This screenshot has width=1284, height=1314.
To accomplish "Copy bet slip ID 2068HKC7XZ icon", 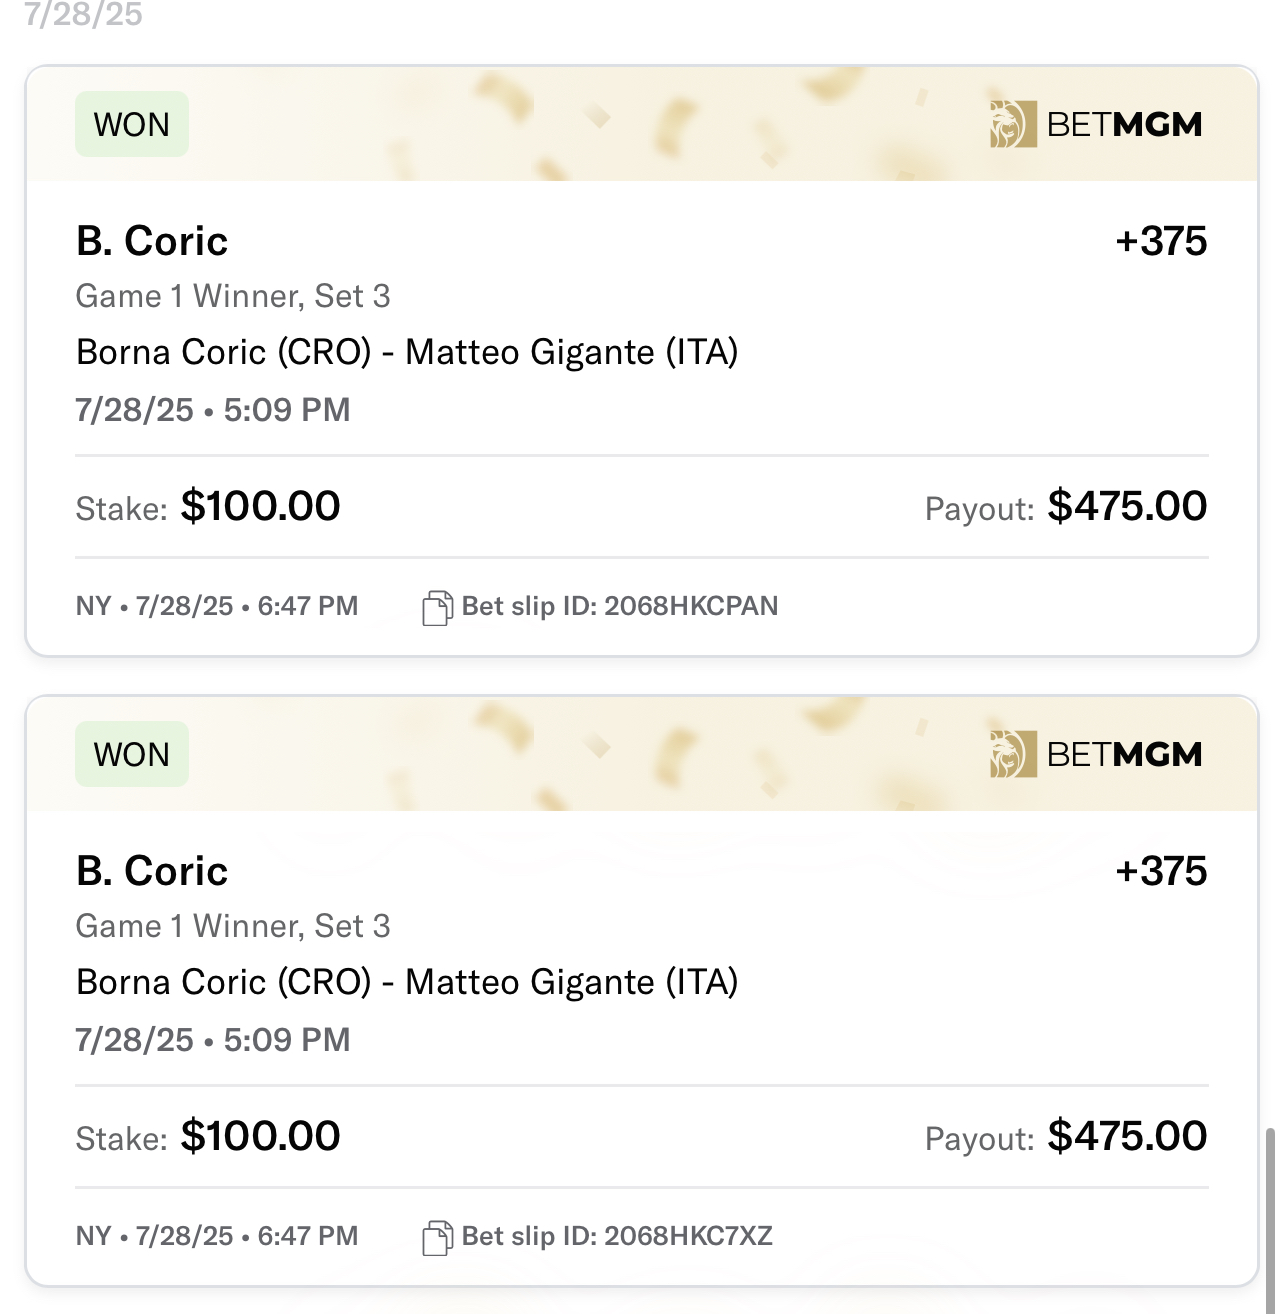I will 437,1237.
